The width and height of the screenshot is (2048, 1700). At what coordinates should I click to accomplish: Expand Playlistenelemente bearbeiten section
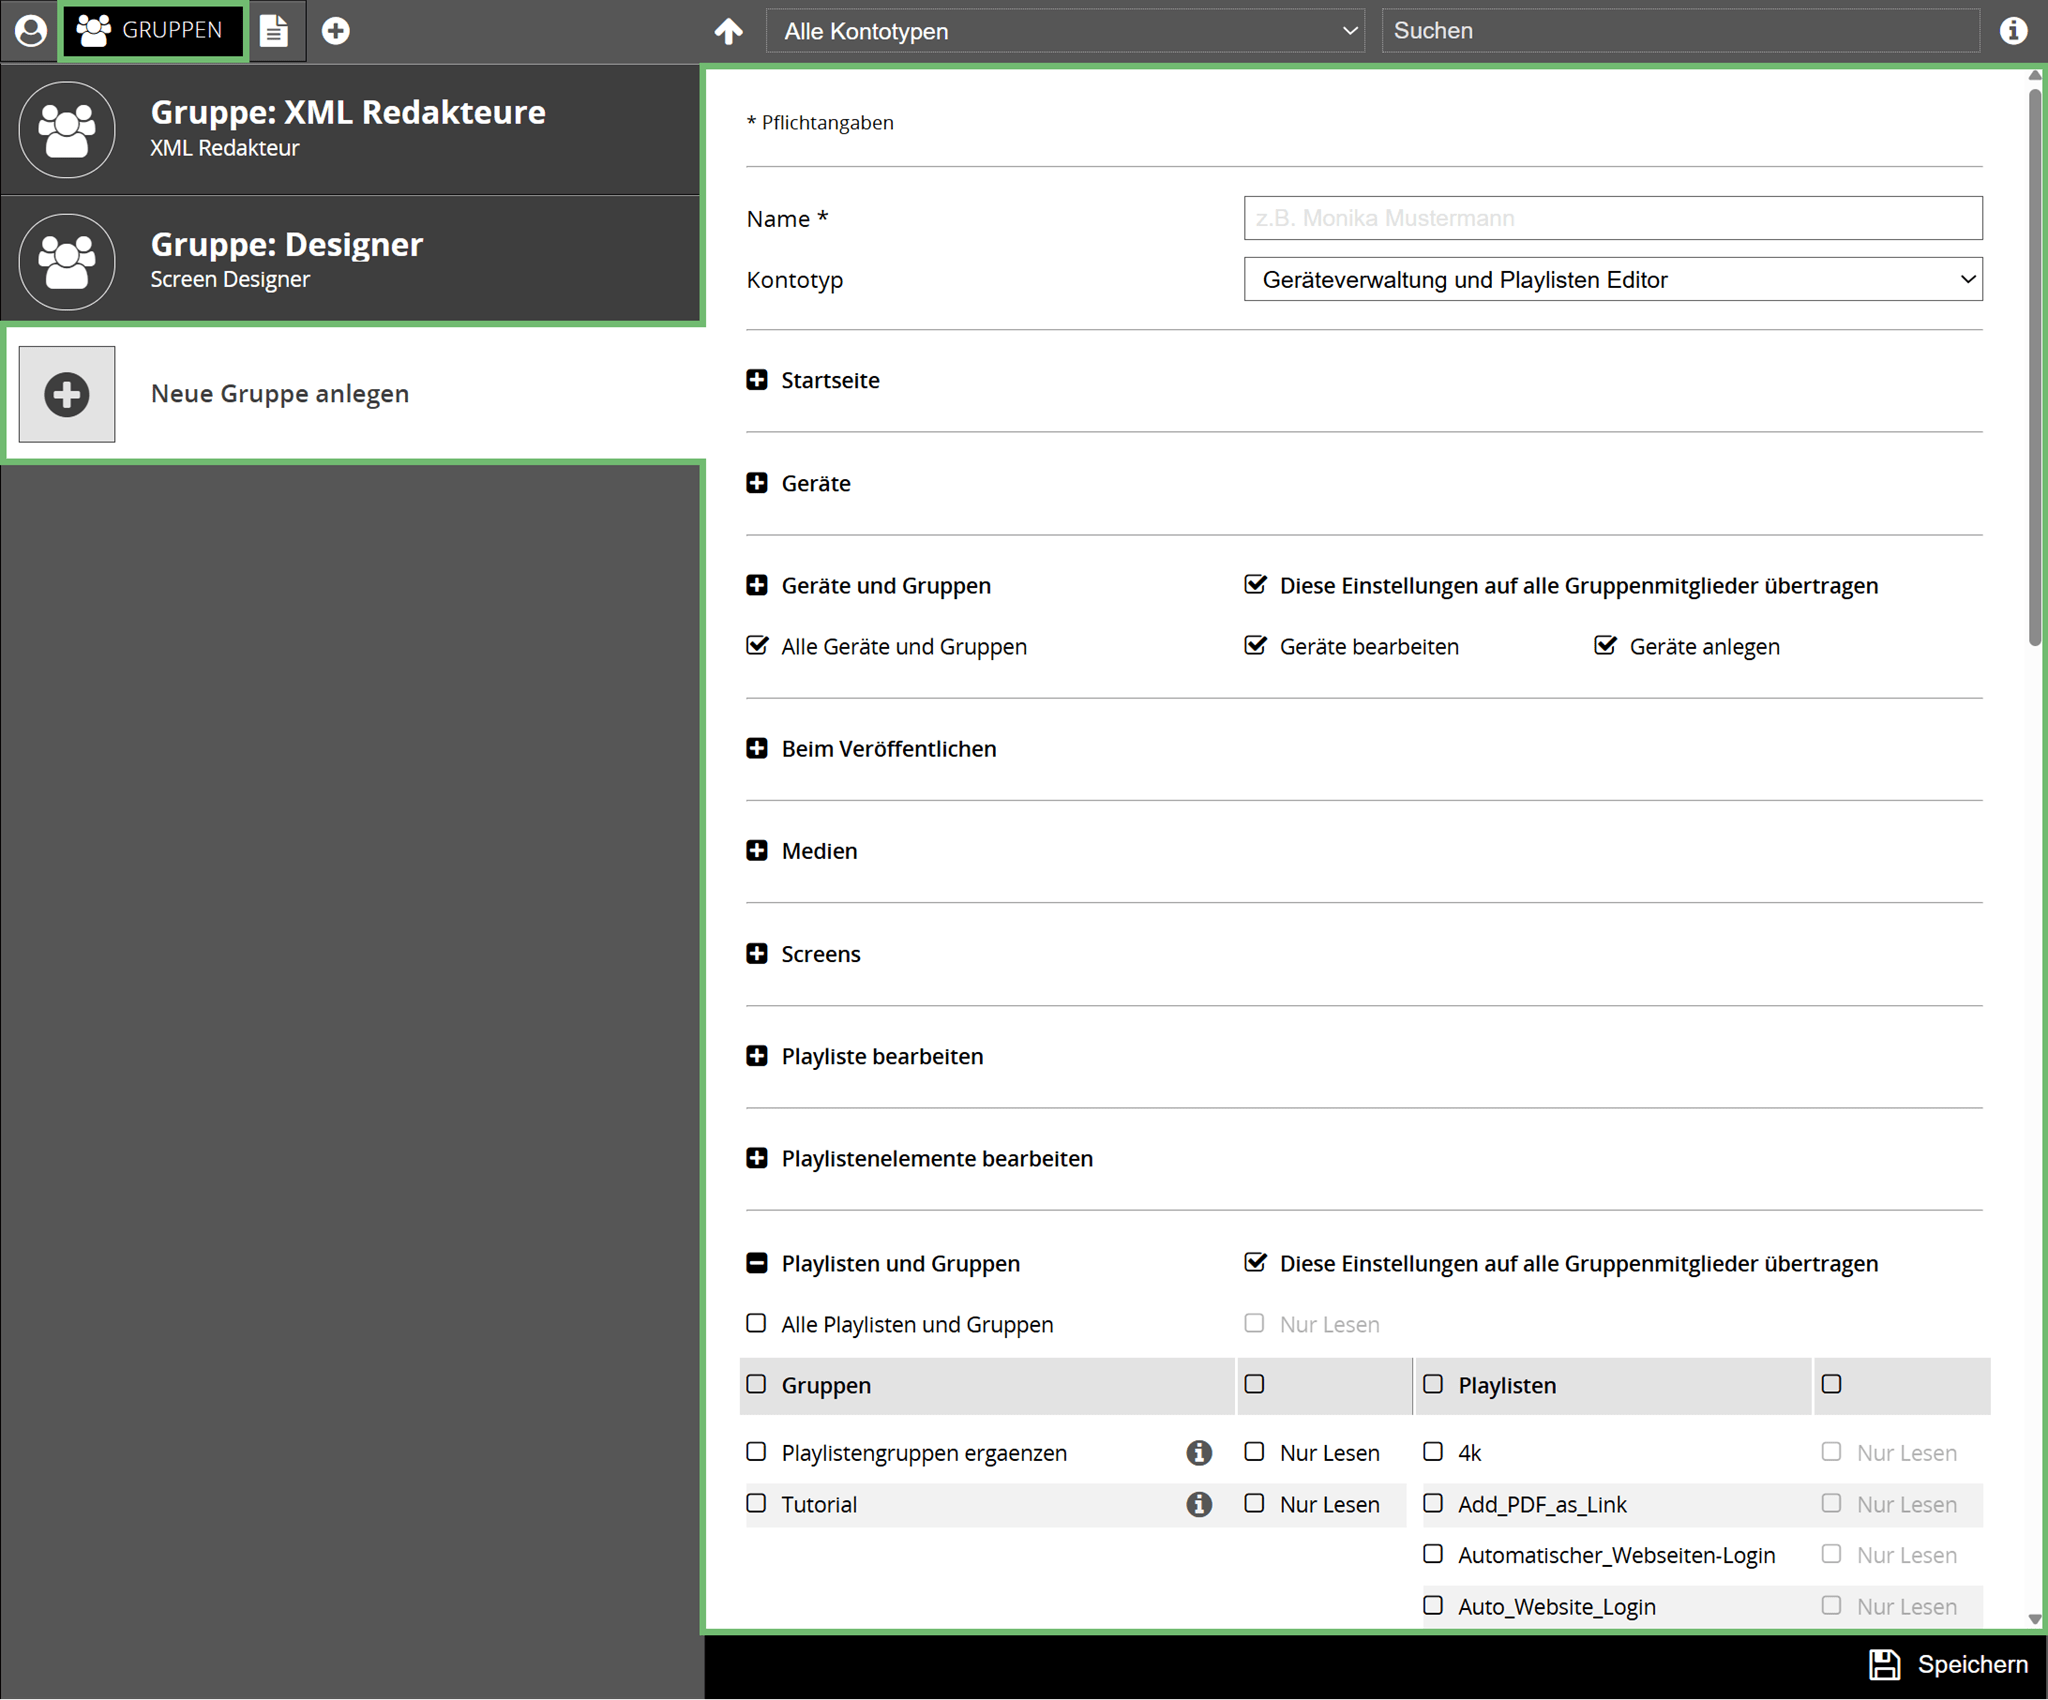click(757, 1158)
